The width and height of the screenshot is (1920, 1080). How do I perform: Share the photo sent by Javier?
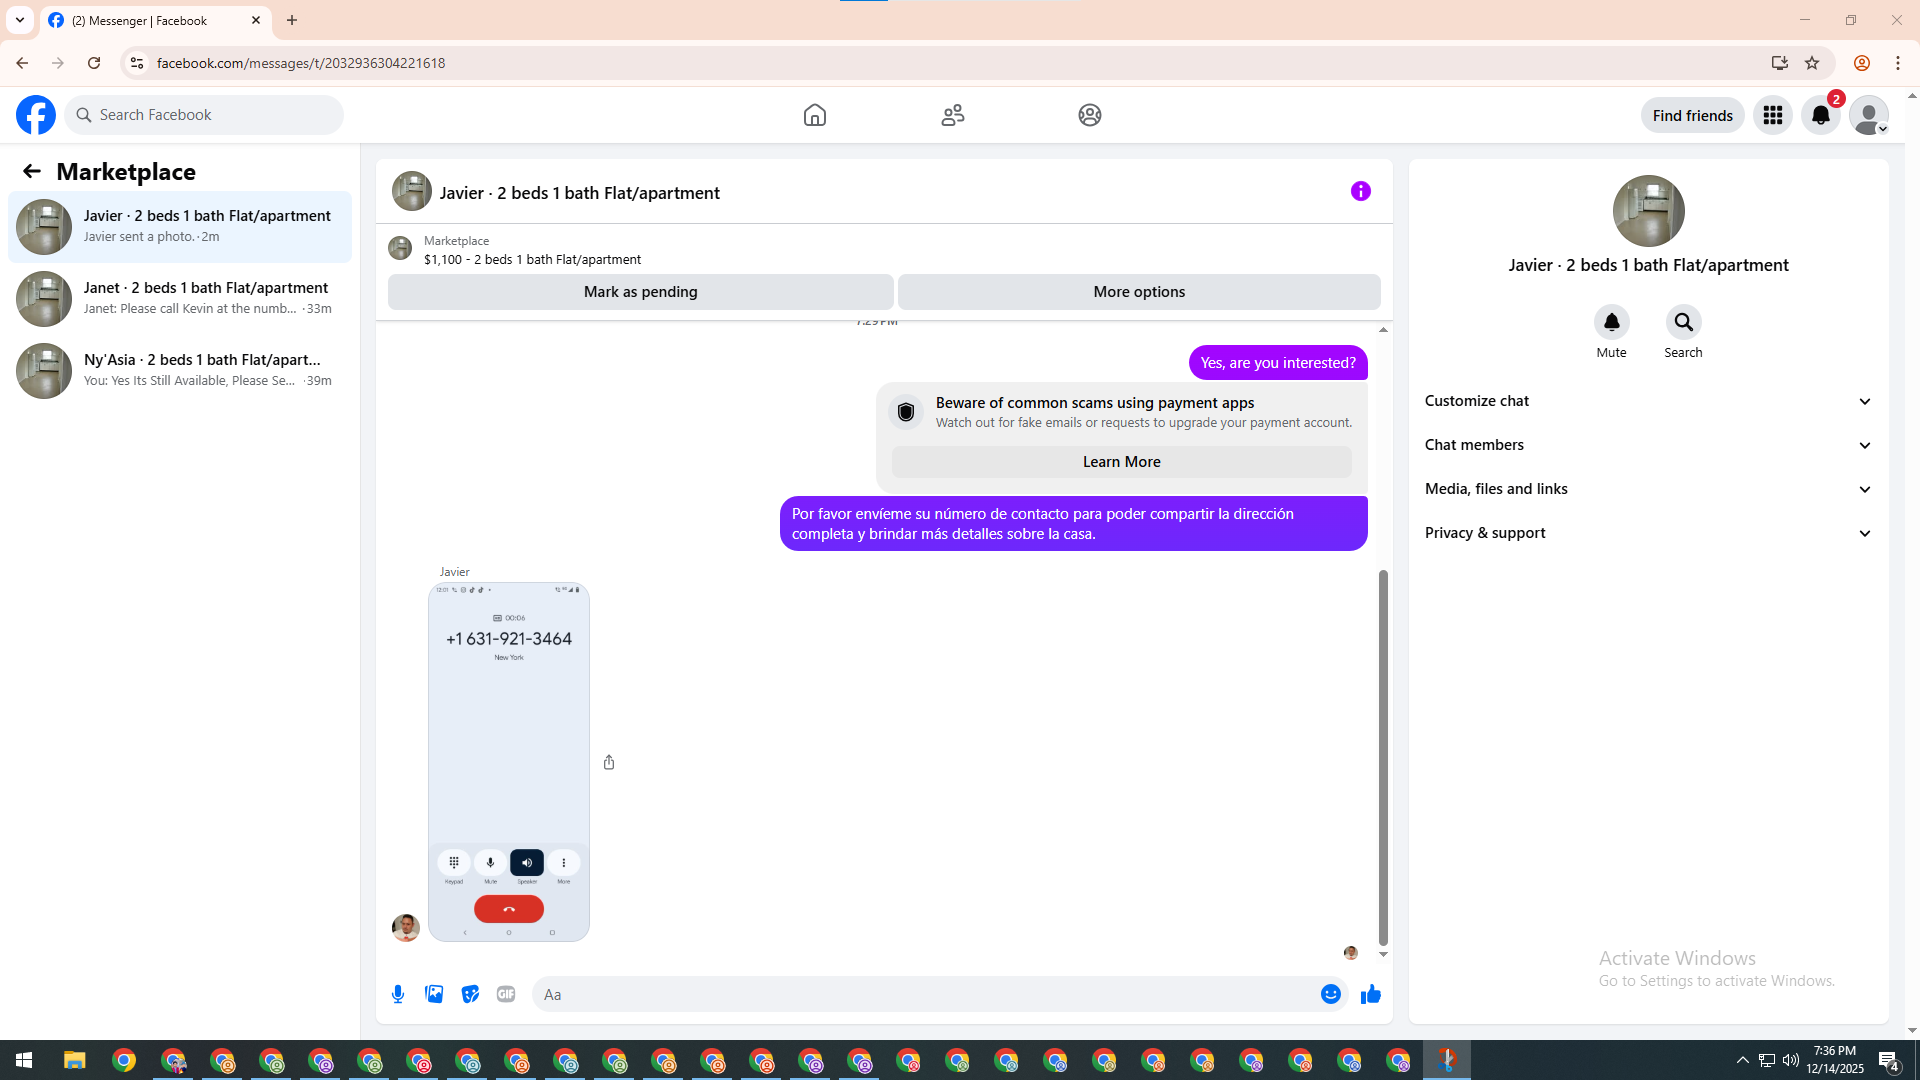click(x=609, y=763)
